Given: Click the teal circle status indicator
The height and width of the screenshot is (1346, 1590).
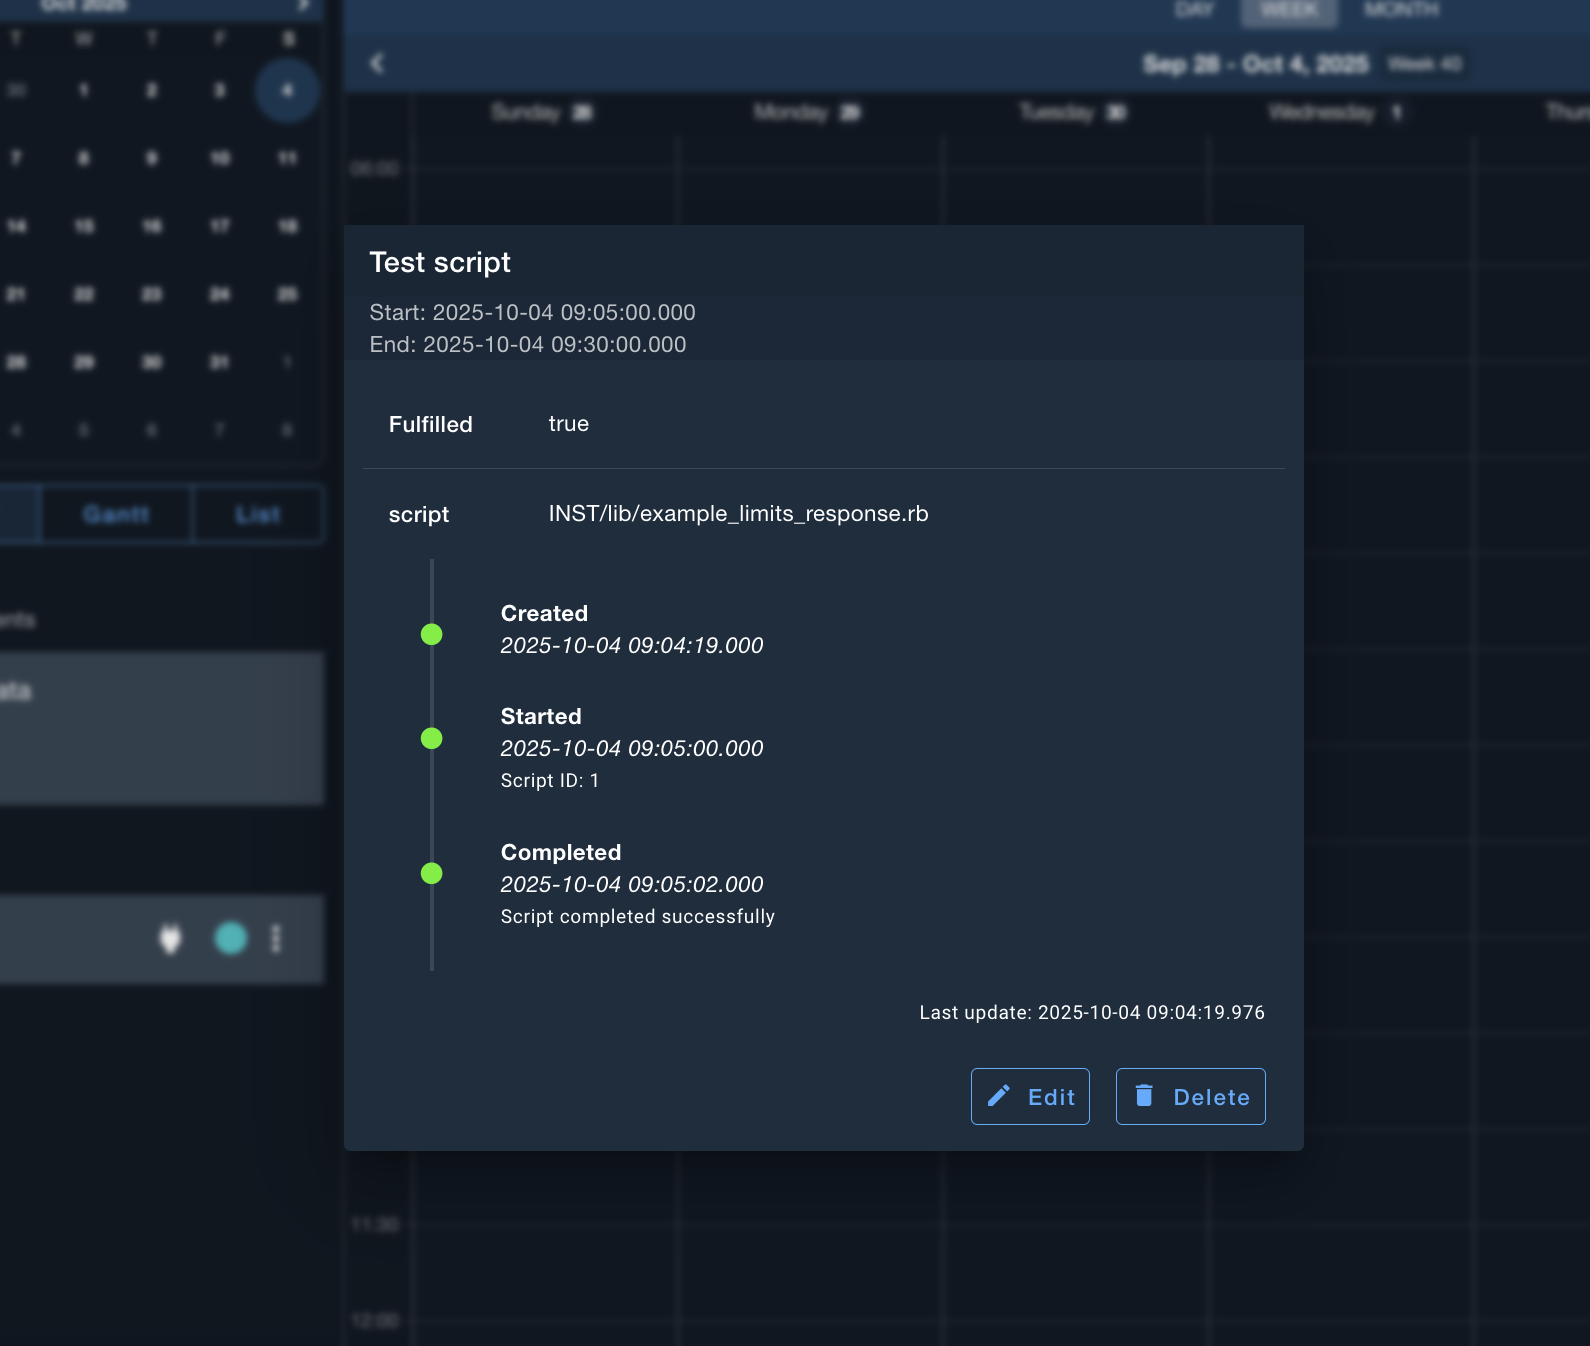Looking at the screenshot, I should point(231,938).
